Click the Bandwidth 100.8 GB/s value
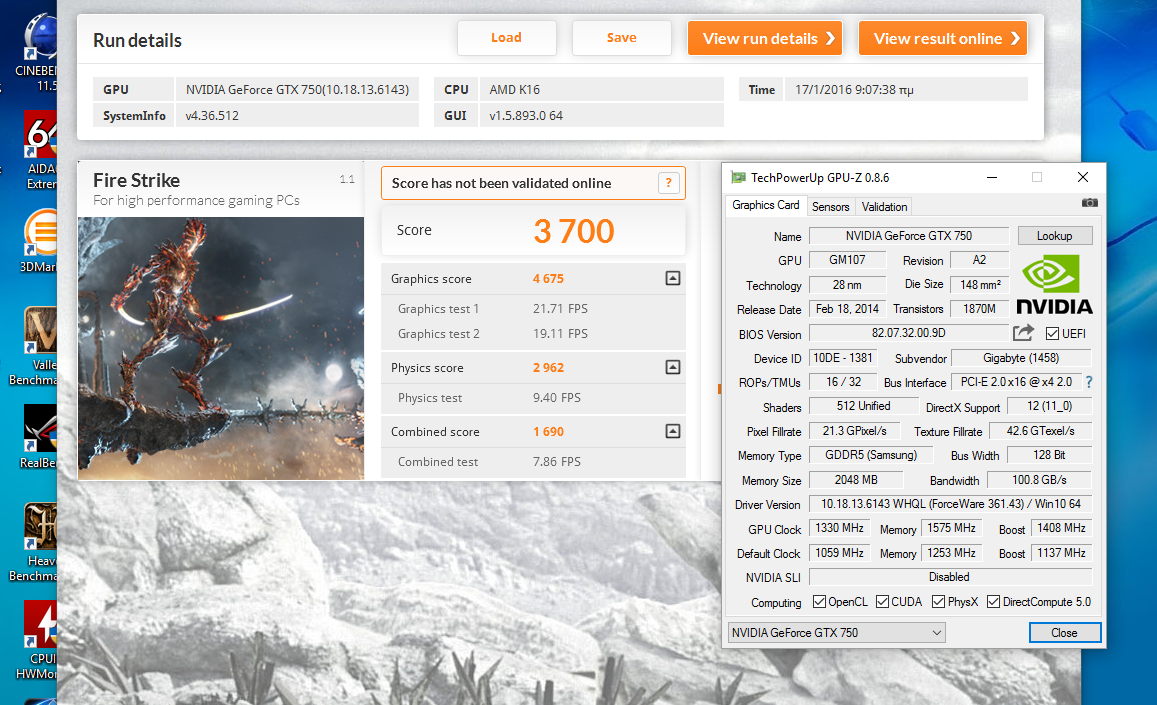This screenshot has height=705, width=1157. (x=1039, y=480)
